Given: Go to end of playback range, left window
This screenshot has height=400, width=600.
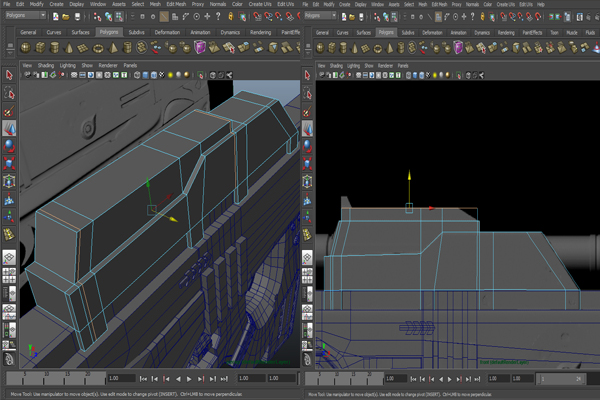Looking at the screenshot, I should [x=224, y=379].
